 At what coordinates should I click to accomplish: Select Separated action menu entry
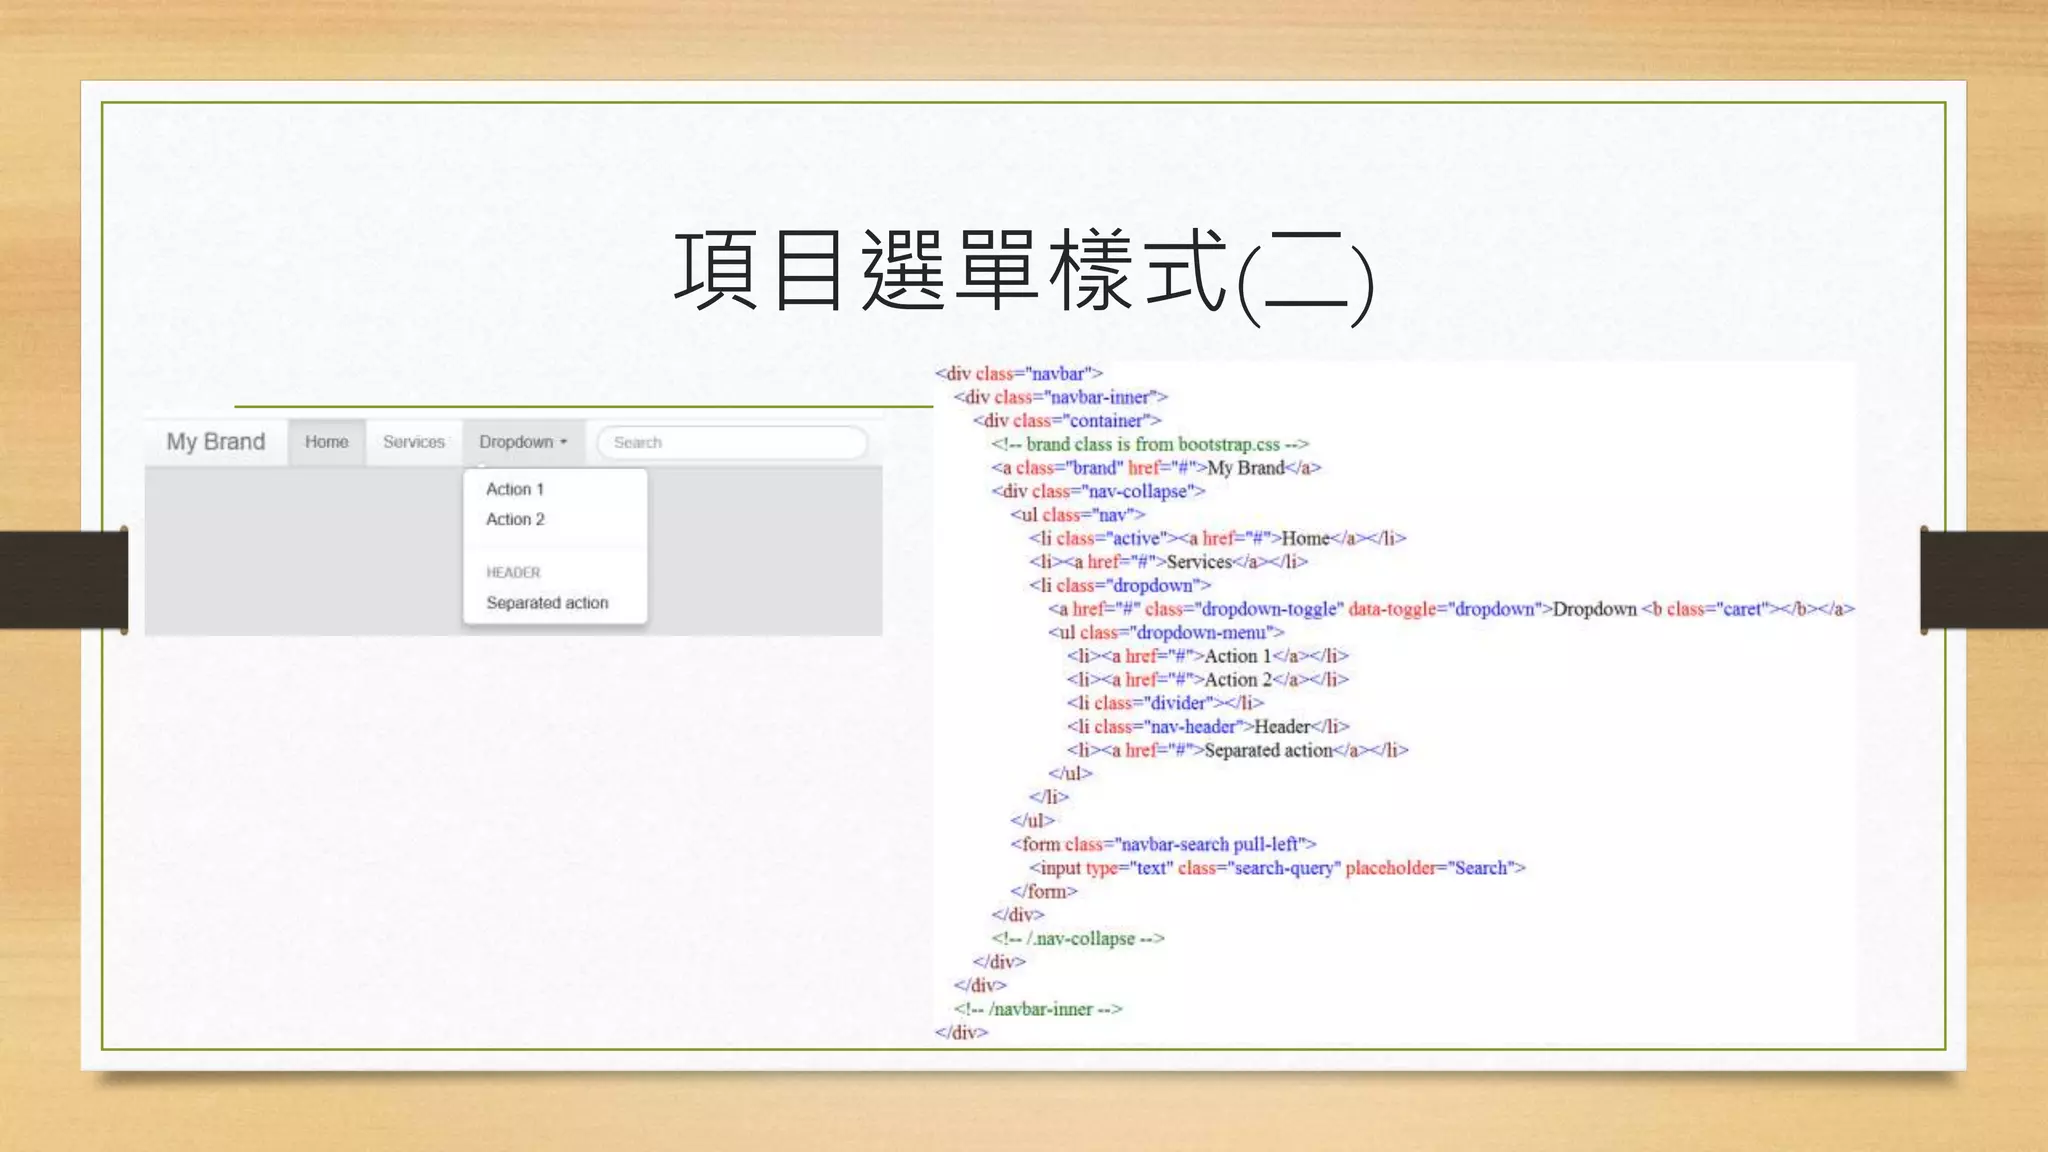click(x=547, y=603)
